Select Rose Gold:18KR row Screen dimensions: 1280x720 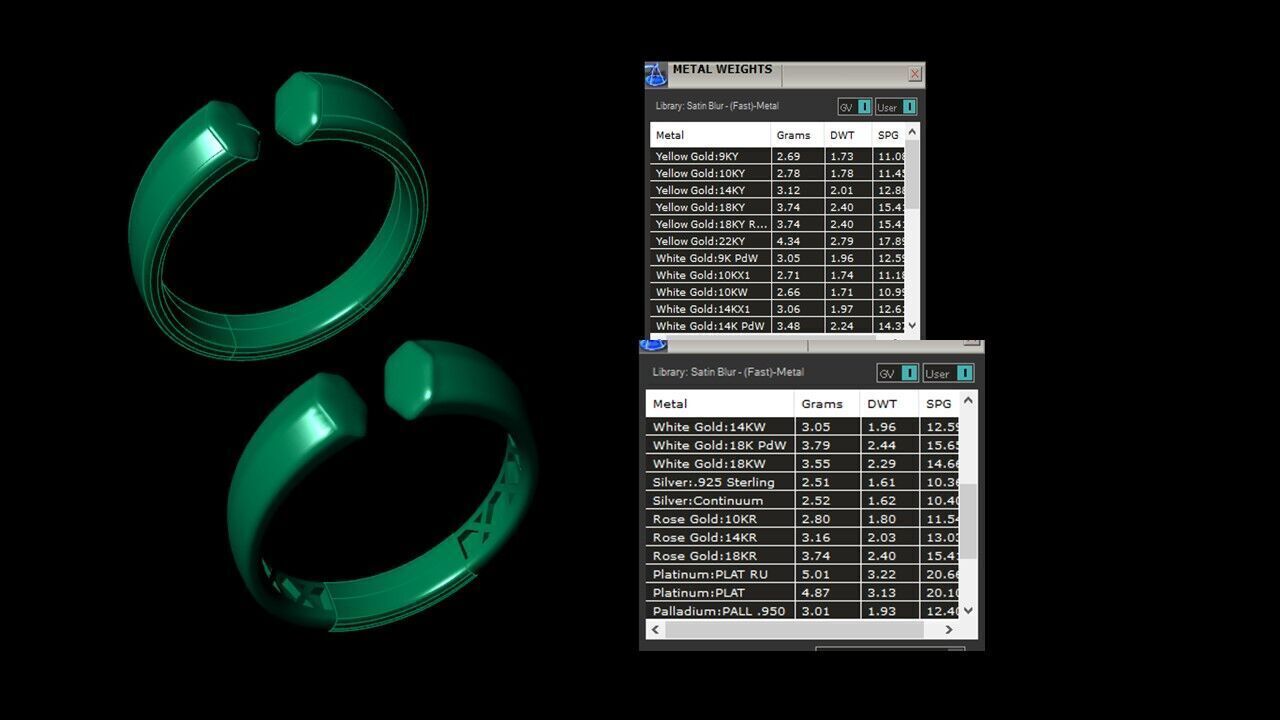tap(802, 556)
